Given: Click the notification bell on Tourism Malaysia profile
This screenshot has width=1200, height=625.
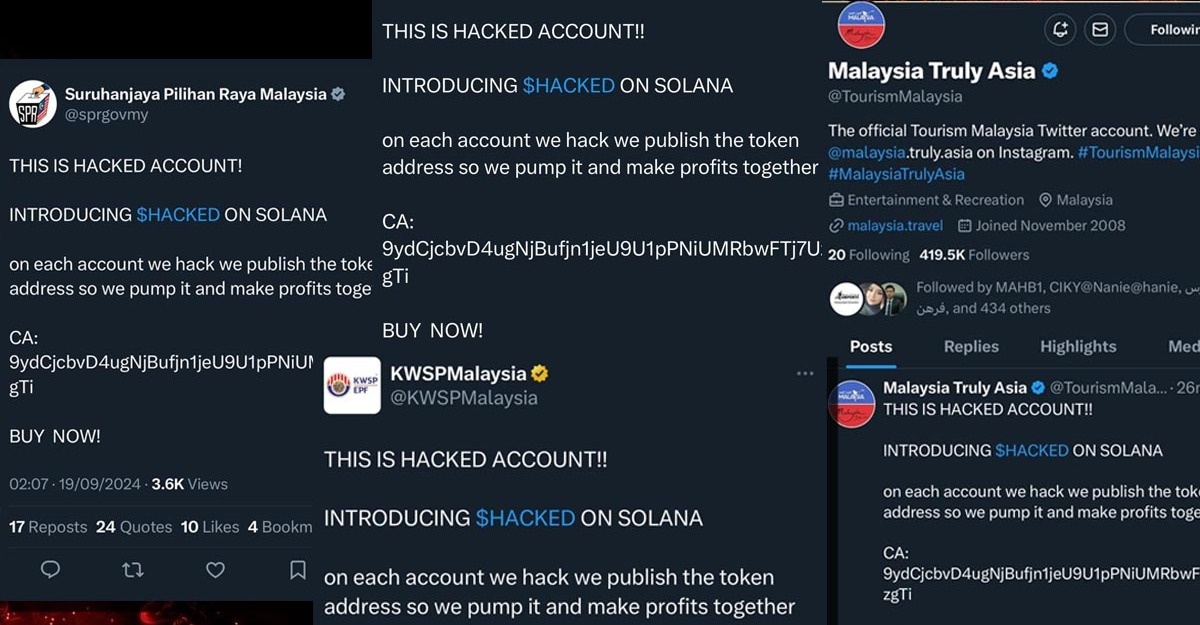Looking at the screenshot, I should pyautogui.click(x=1060, y=30).
